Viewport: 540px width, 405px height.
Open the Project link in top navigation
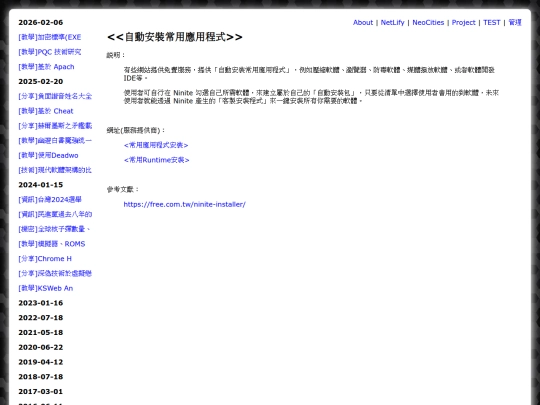point(463,22)
